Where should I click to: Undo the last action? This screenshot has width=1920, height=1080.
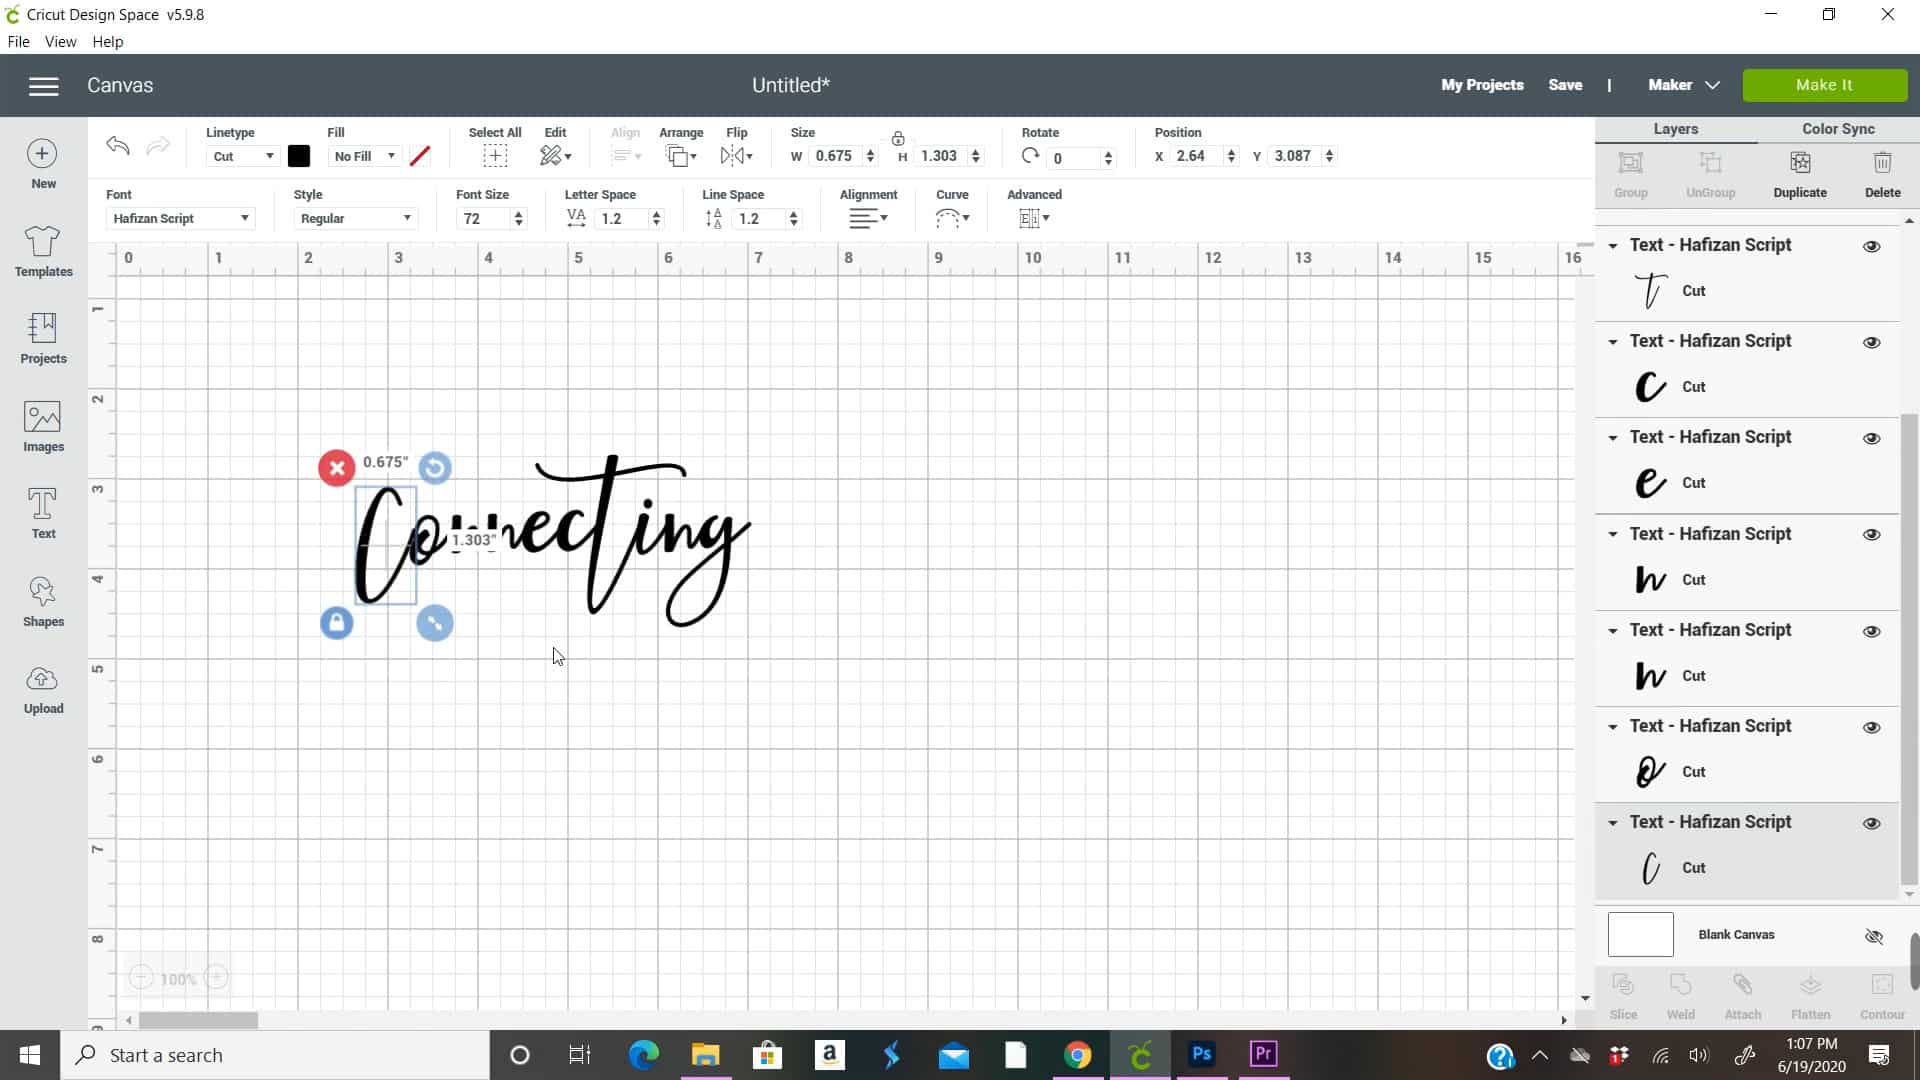click(118, 146)
